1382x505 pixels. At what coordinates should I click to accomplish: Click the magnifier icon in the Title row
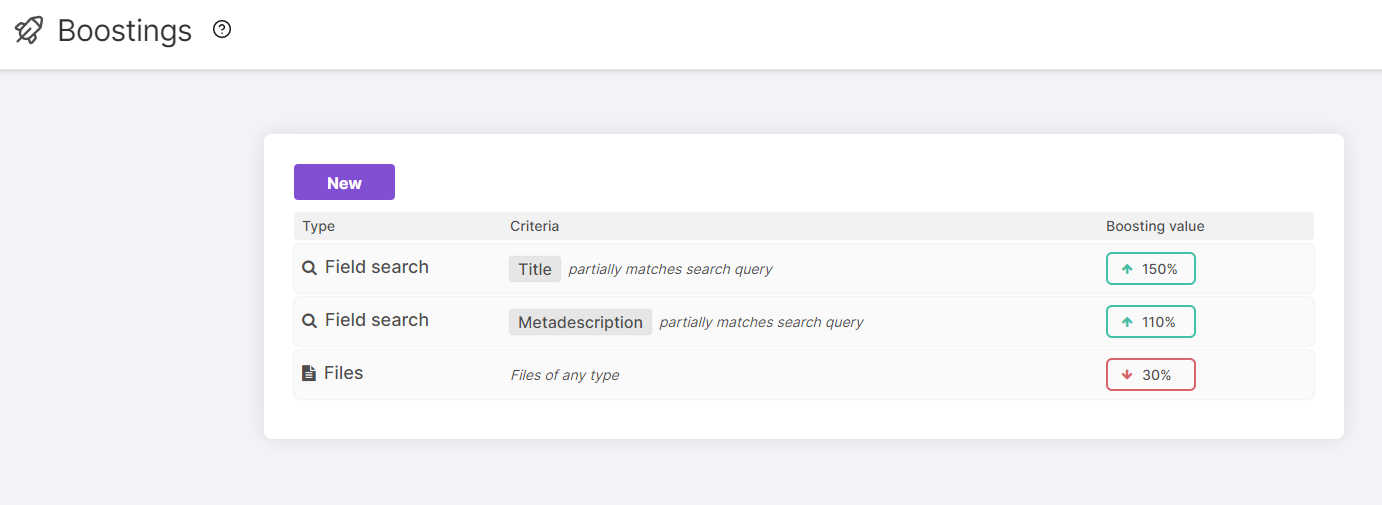click(x=310, y=268)
